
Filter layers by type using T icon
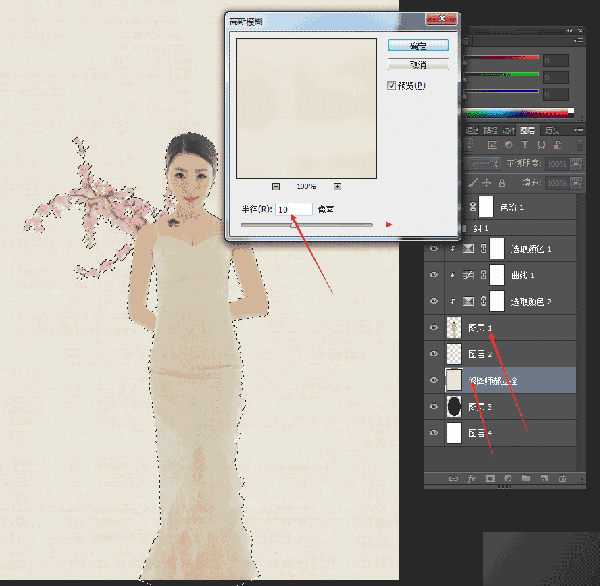click(525, 145)
